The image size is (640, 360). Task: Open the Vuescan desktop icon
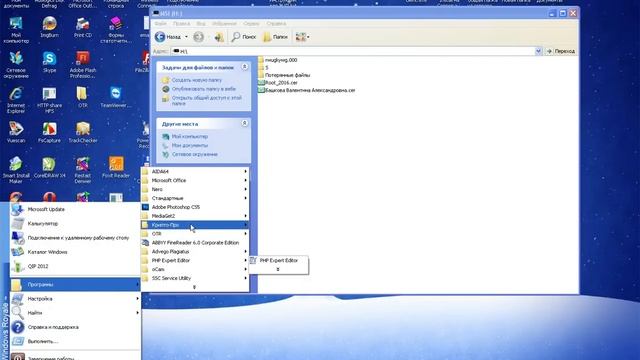16,133
